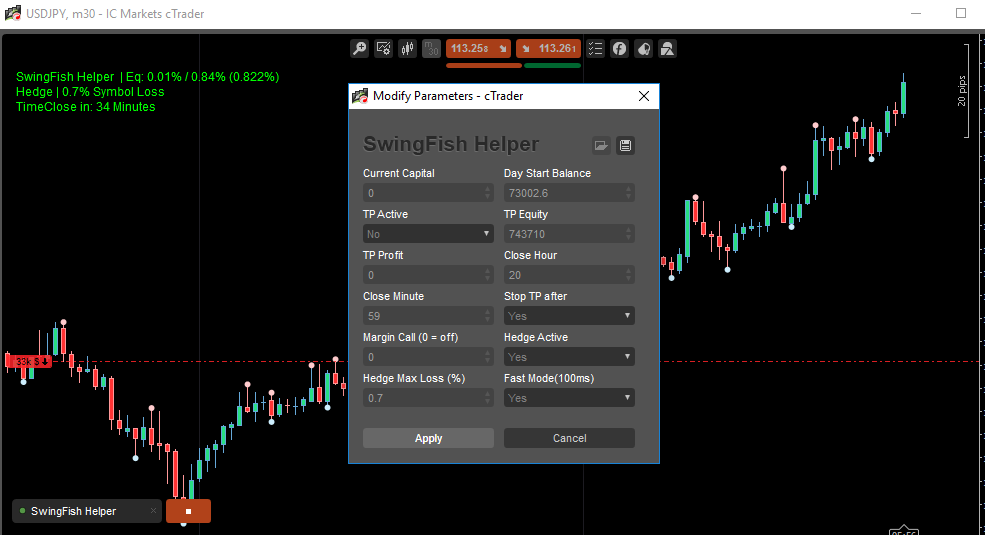Click the Hedge Max Loss (%) field
Viewport: 985px width, 535px height.
click(x=428, y=397)
